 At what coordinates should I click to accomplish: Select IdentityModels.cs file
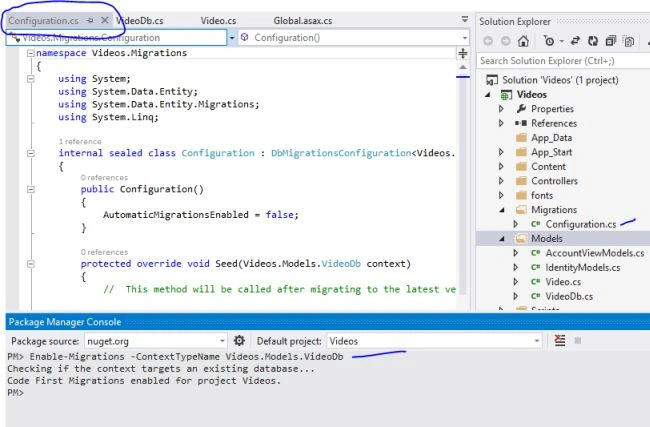(582, 268)
